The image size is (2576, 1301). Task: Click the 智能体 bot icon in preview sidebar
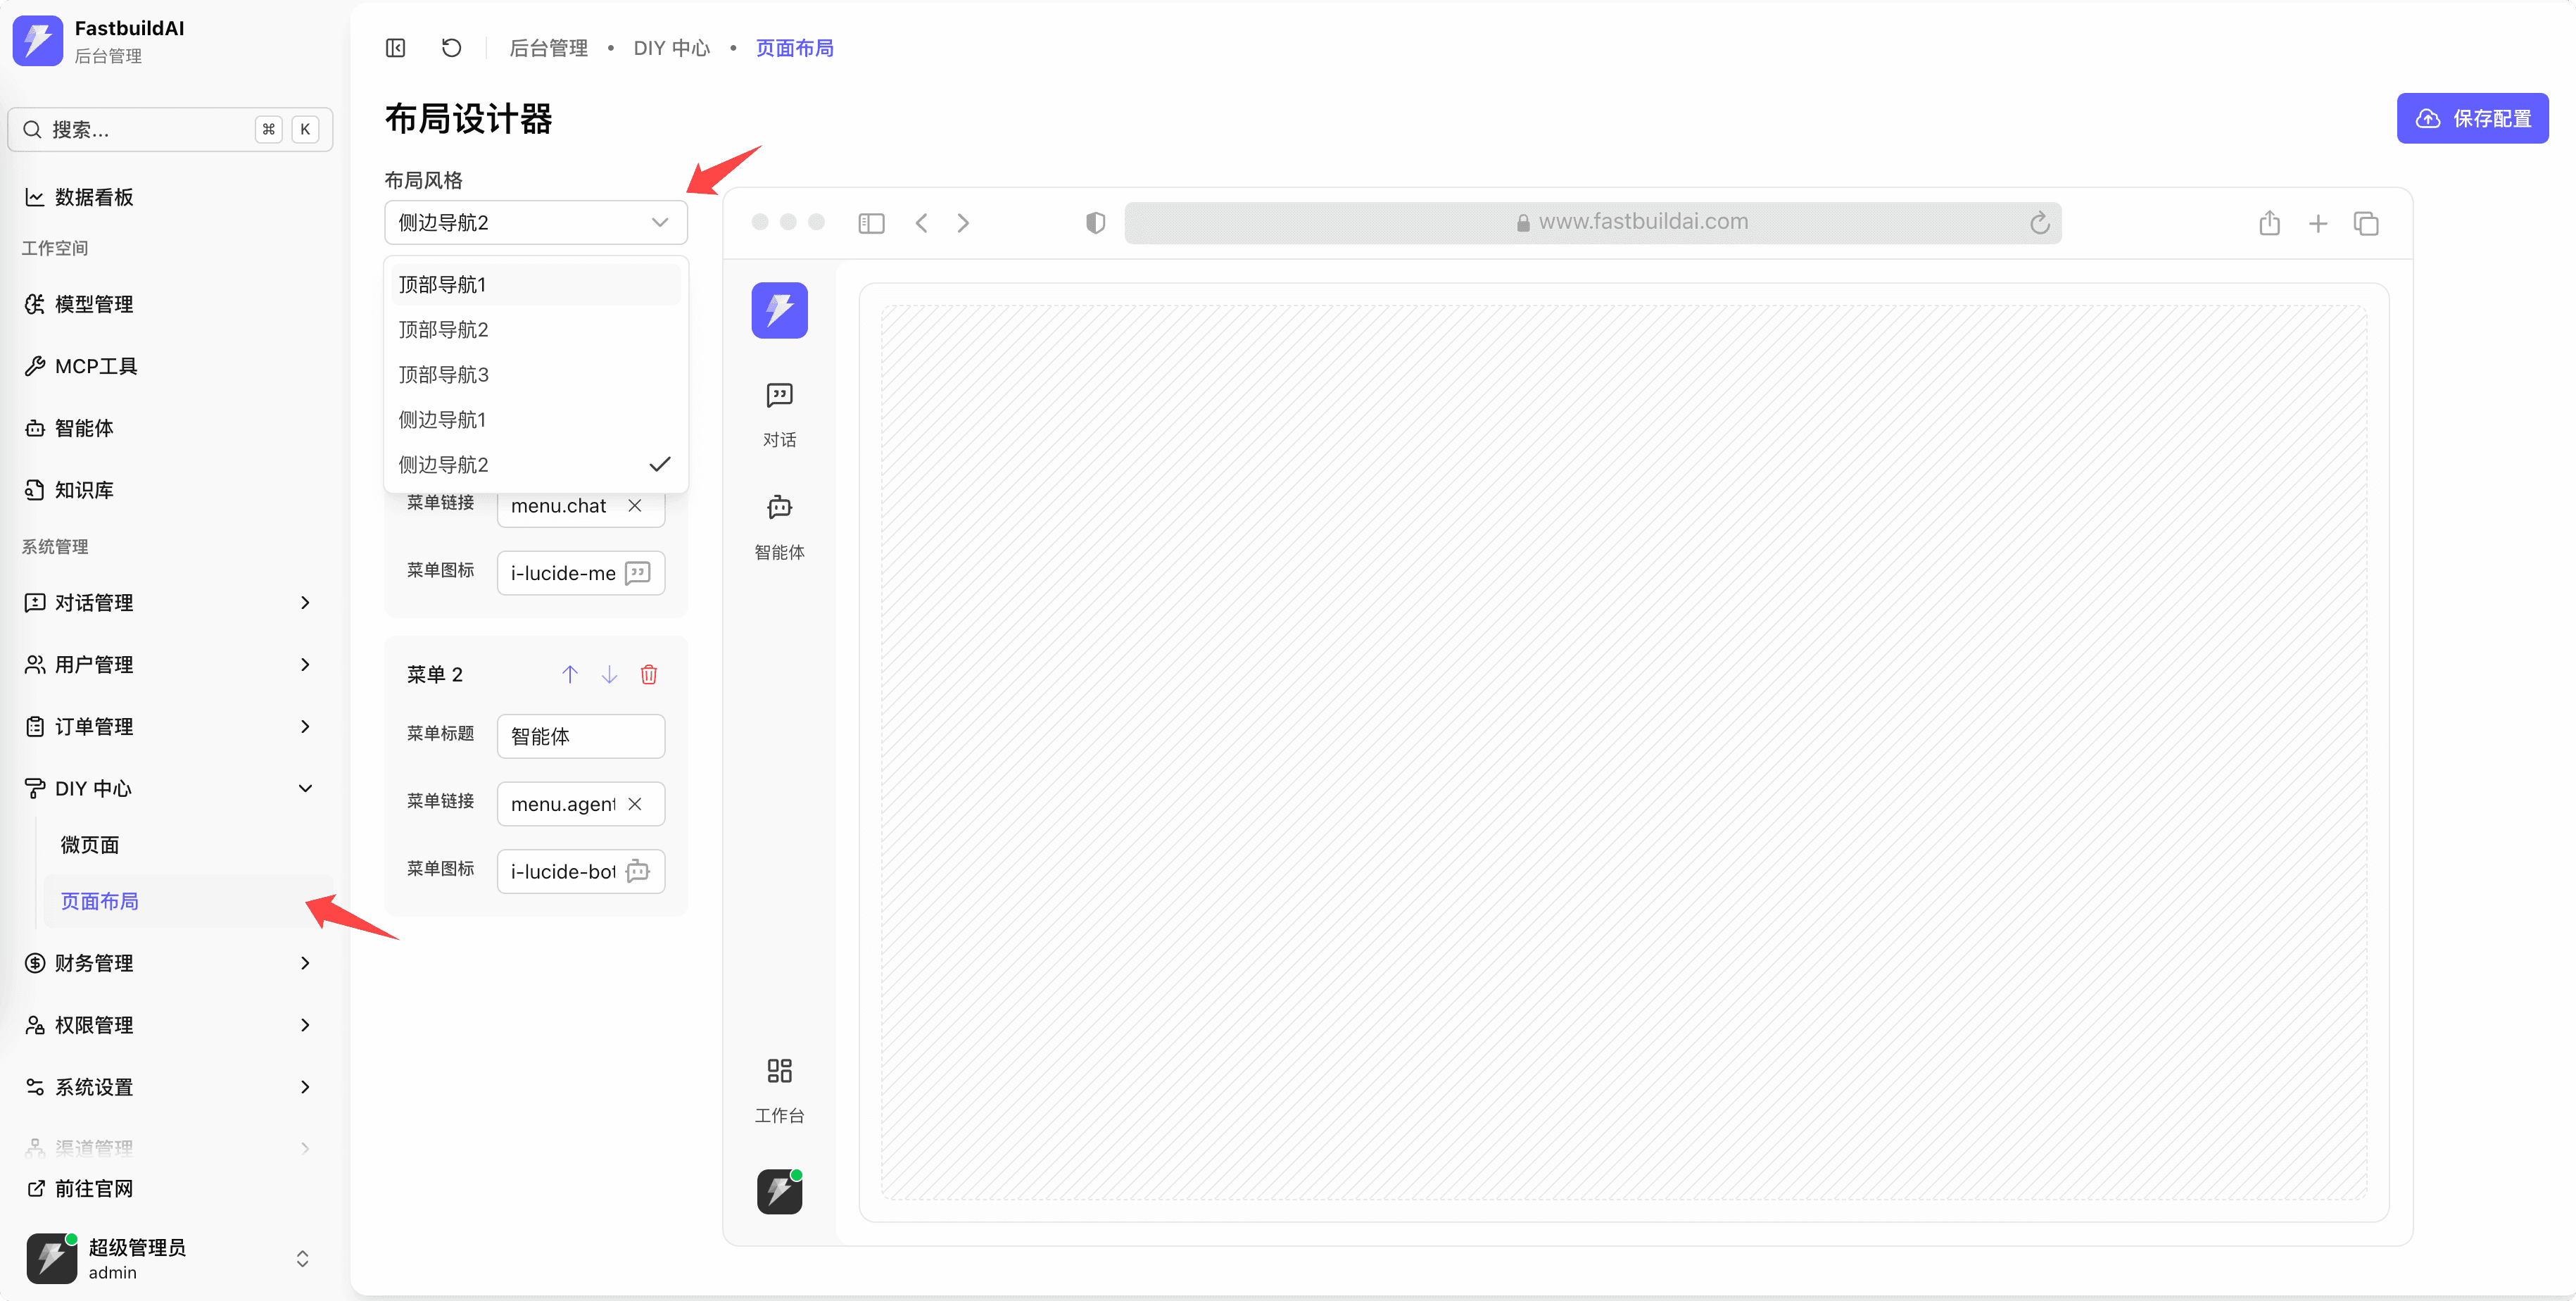[779, 508]
